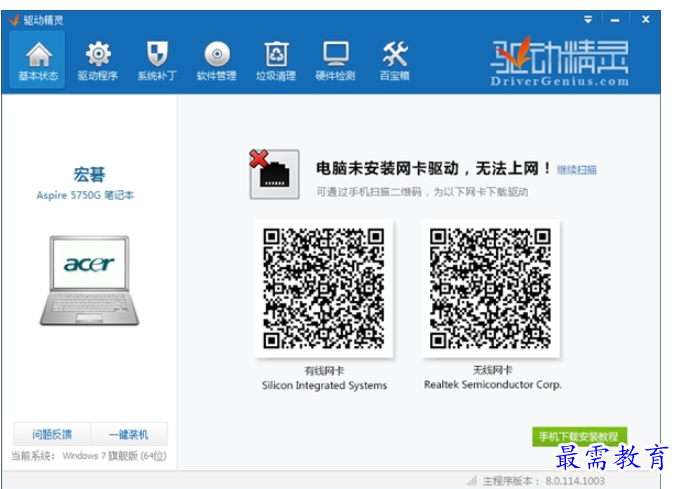Image resolution: width=677 pixels, height=489 pixels.
Task: Click the Windows 7 旗舰版 system text
Action: [x=114, y=456]
